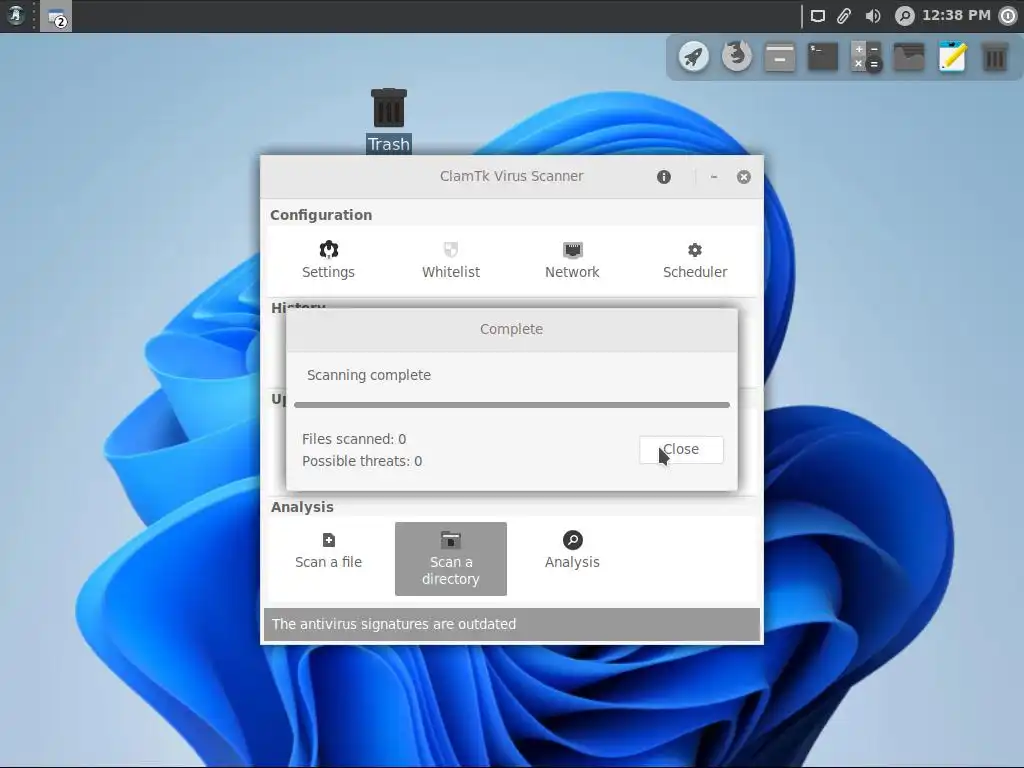1024x768 pixels.
Task: Click the 12:38 PM clock
Action: point(956,15)
